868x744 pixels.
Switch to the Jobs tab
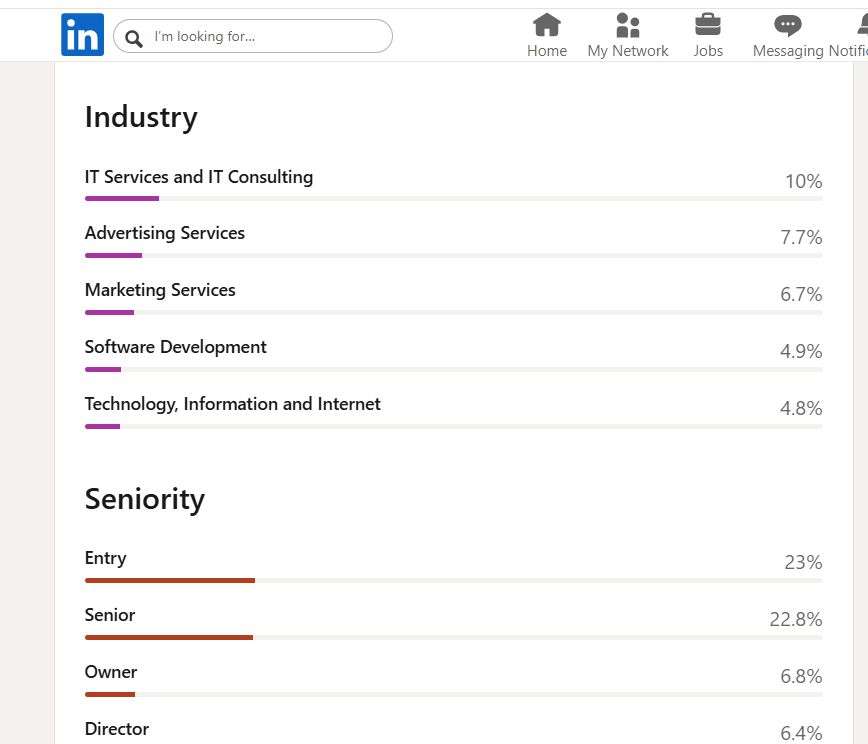coord(708,35)
